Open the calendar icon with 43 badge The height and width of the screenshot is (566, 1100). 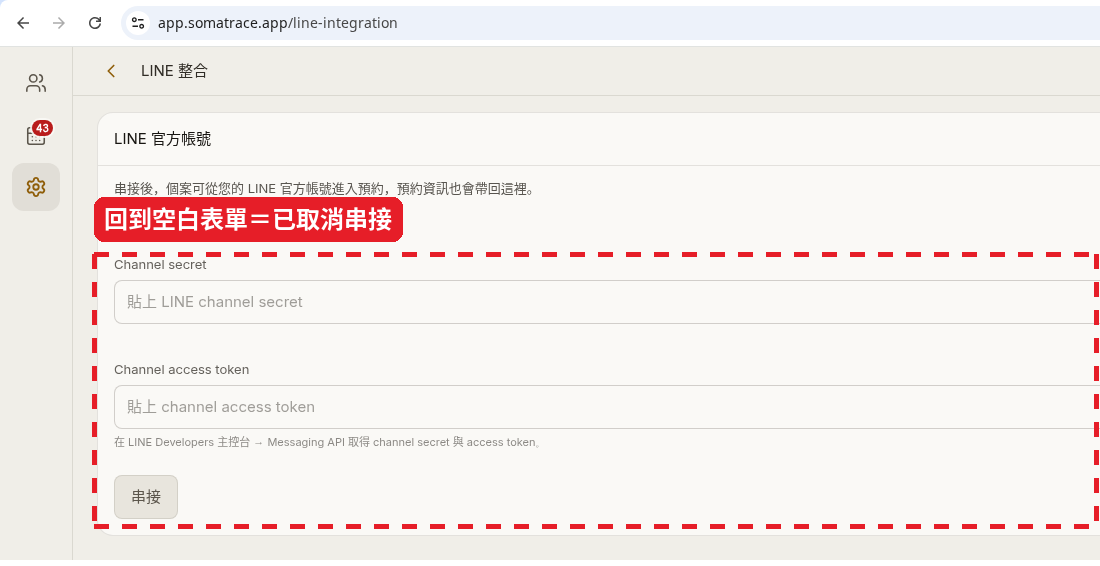[x=36, y=135]
